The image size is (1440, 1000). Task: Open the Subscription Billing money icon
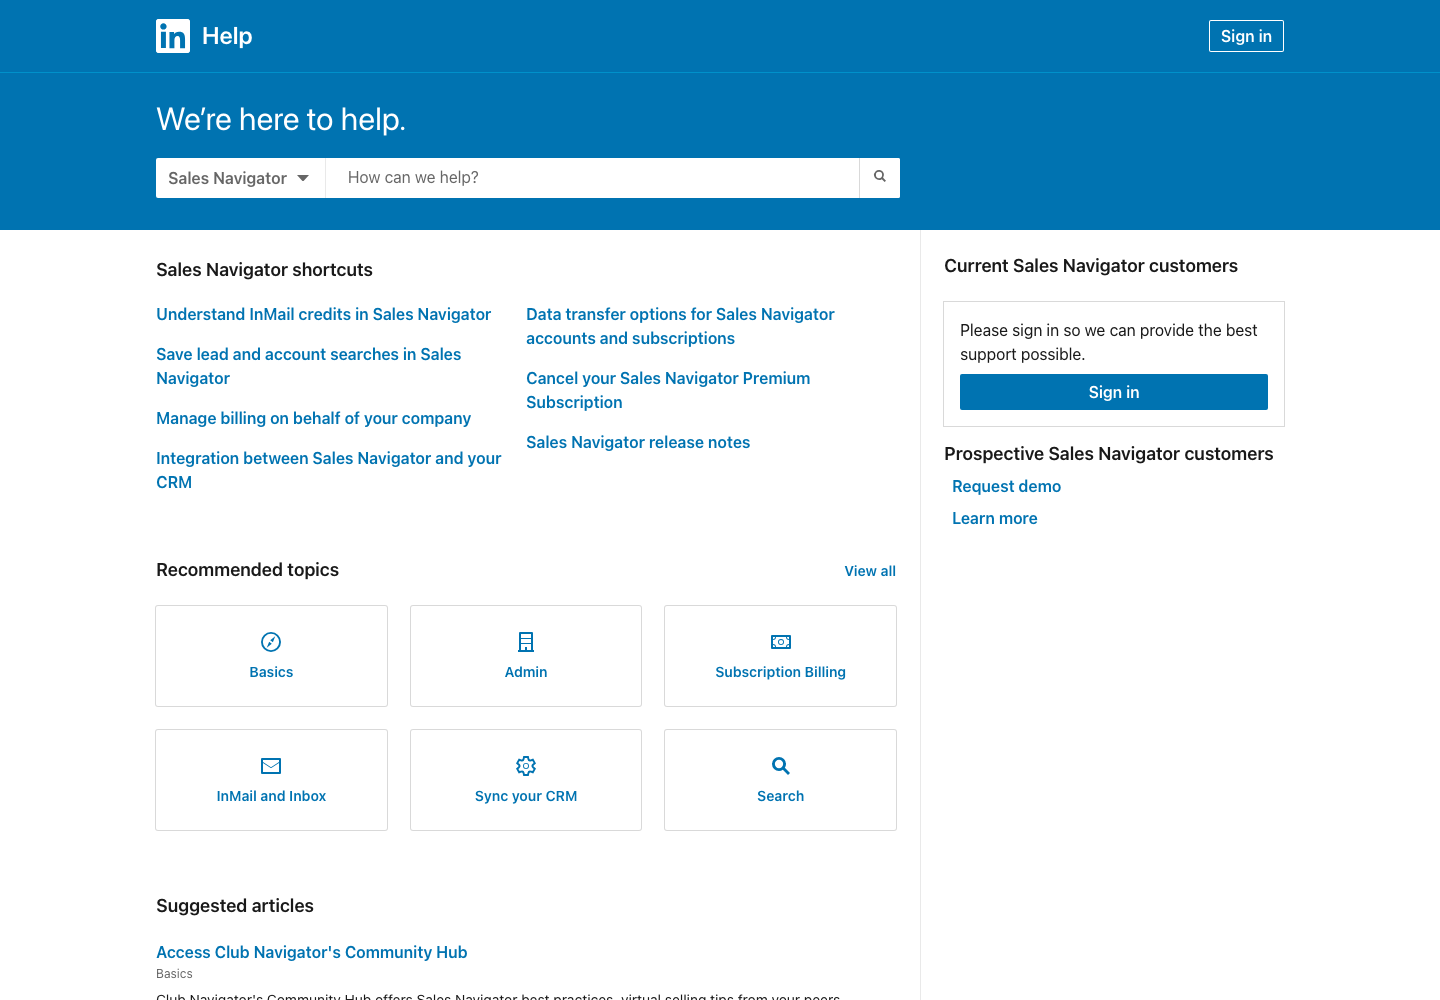click(781, 642)
